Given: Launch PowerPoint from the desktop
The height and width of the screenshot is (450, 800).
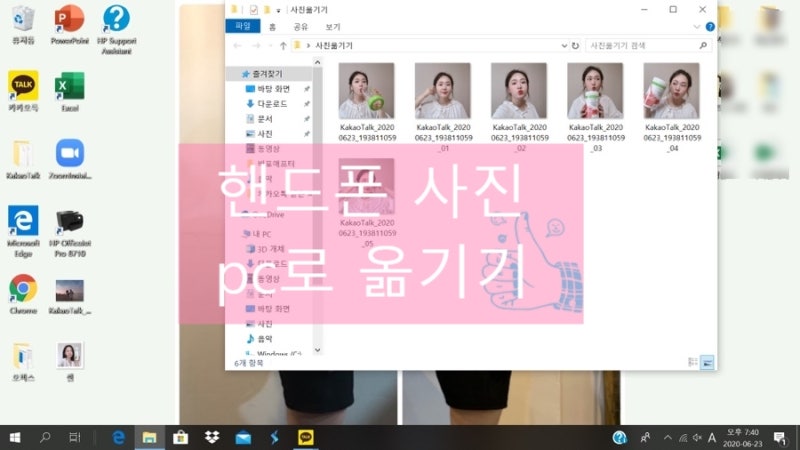Looking at the screenshot, I should [69, 24].
